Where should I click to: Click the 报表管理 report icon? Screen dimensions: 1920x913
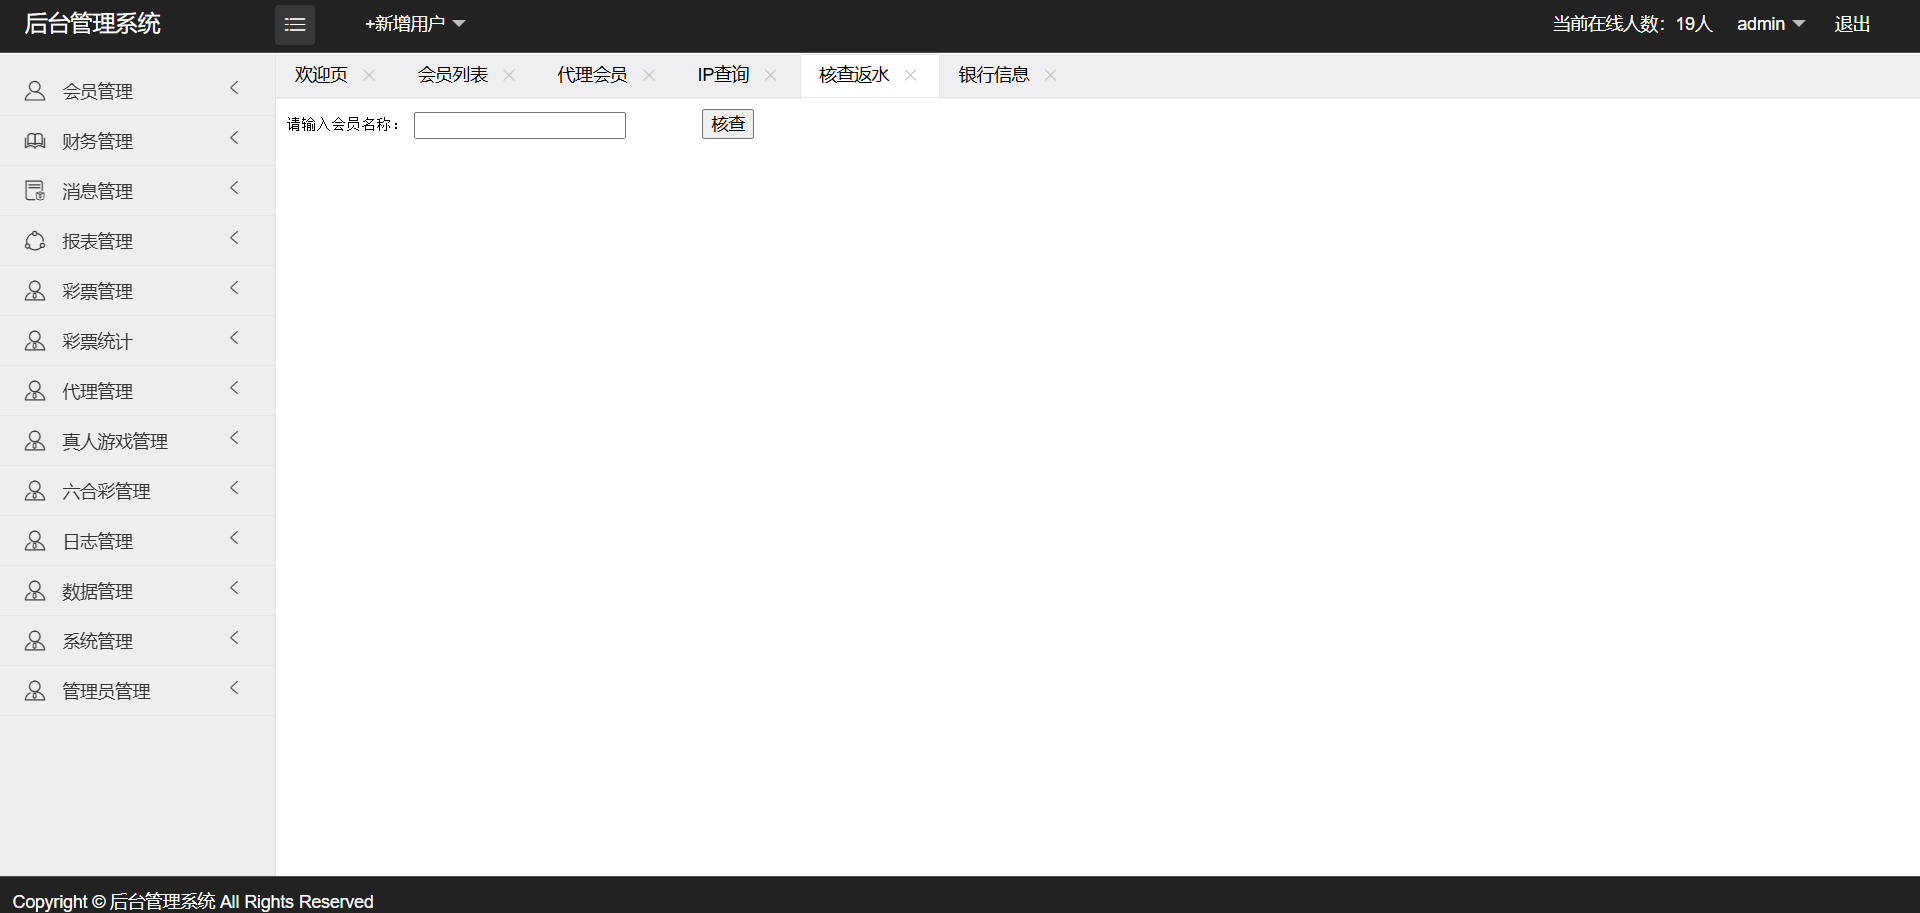click(x=35, y=241)
